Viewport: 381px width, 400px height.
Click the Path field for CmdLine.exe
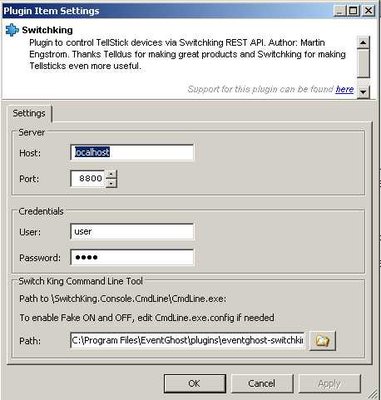point(187,340)
